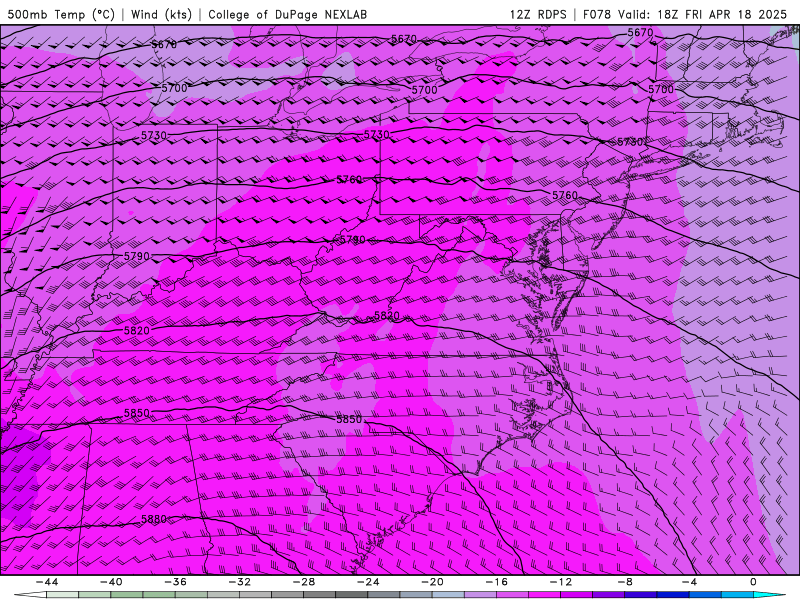The image size is (800, 600).
Task: Click the -24 colorbar label
Action: coord(368,582)
